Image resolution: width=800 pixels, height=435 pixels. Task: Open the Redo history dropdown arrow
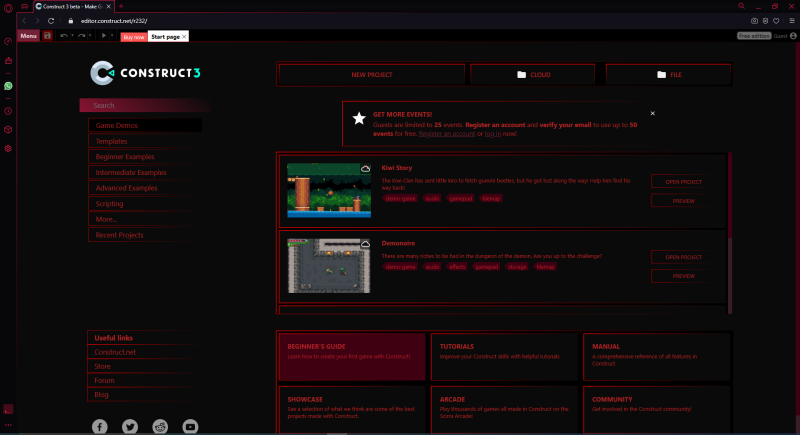[90, 36]
